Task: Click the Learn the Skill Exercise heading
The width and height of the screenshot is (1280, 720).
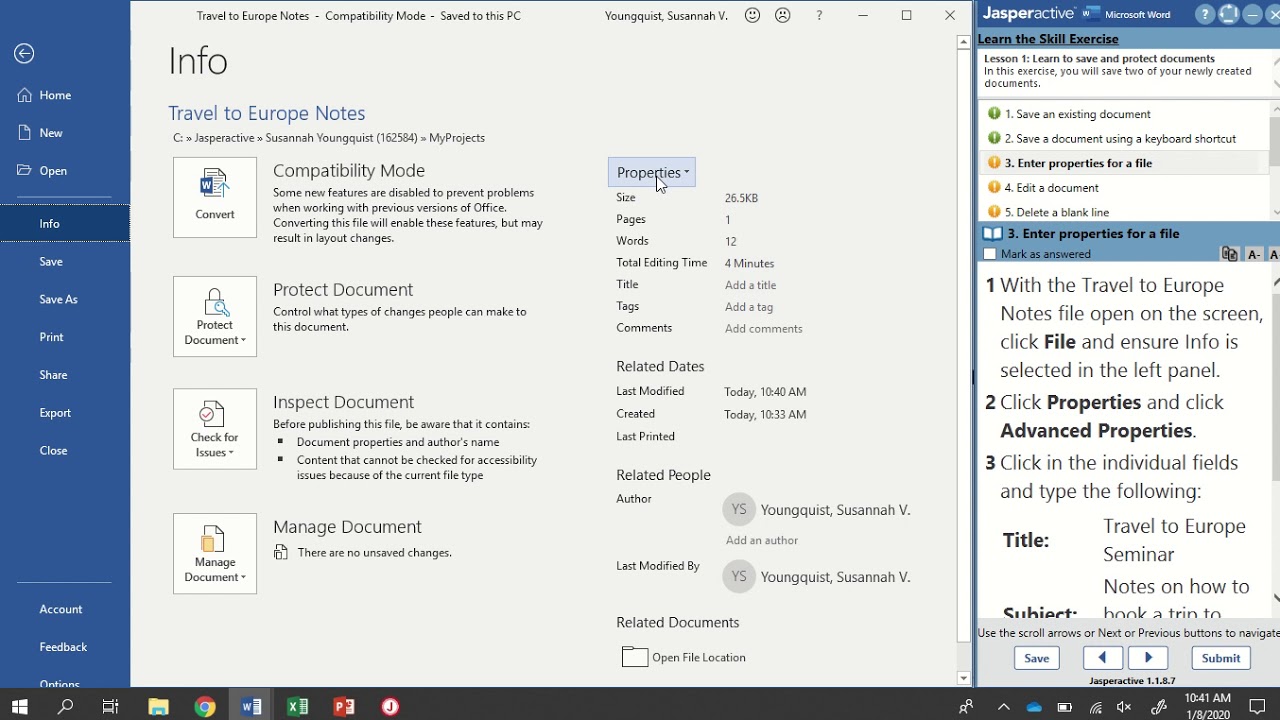Action: 1048,39
